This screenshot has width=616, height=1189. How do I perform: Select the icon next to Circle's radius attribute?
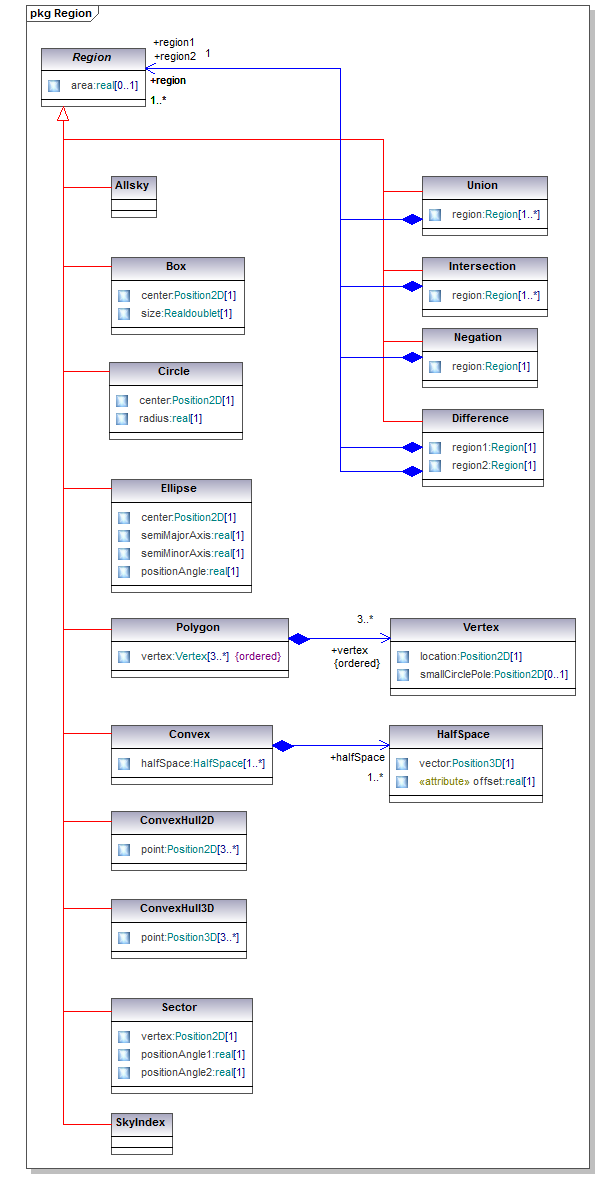click(123, 418)
